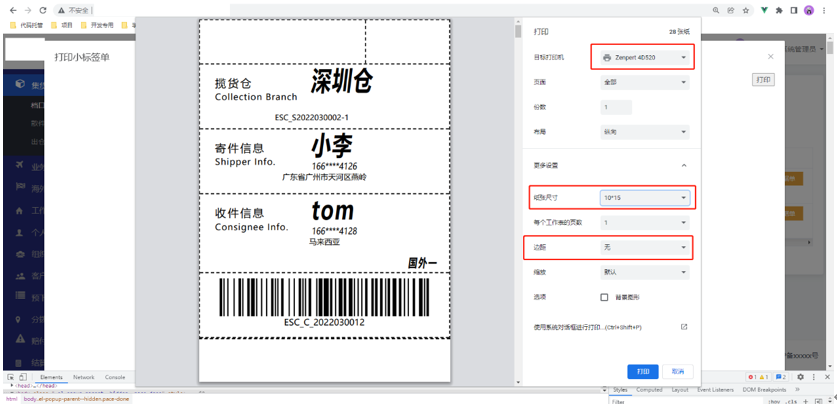Image resolution: width=837 pixels, height=404 pixels.
Task: Open the DOM Breakpoints tab
Action: pos(764,390)
